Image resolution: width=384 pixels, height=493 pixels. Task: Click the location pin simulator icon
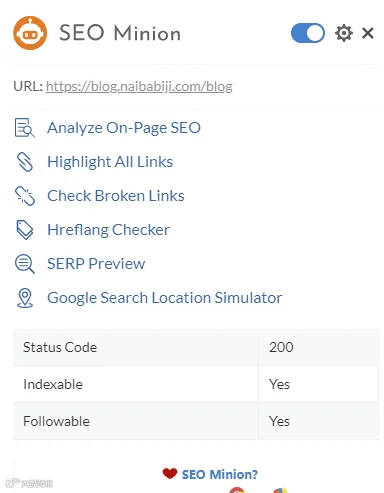(x=25, y=298)
